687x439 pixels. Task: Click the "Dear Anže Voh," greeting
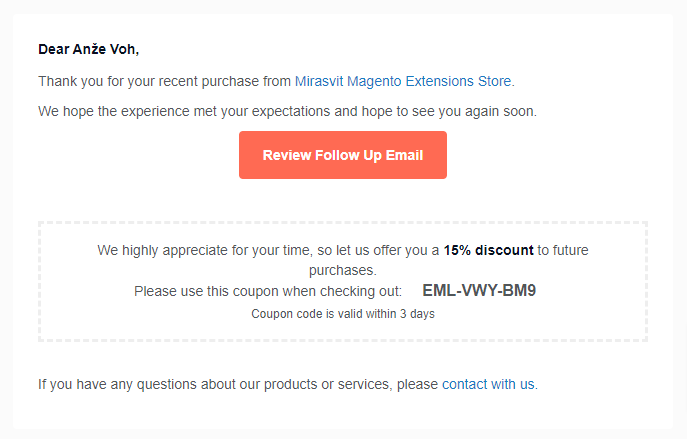pos(88,48)
